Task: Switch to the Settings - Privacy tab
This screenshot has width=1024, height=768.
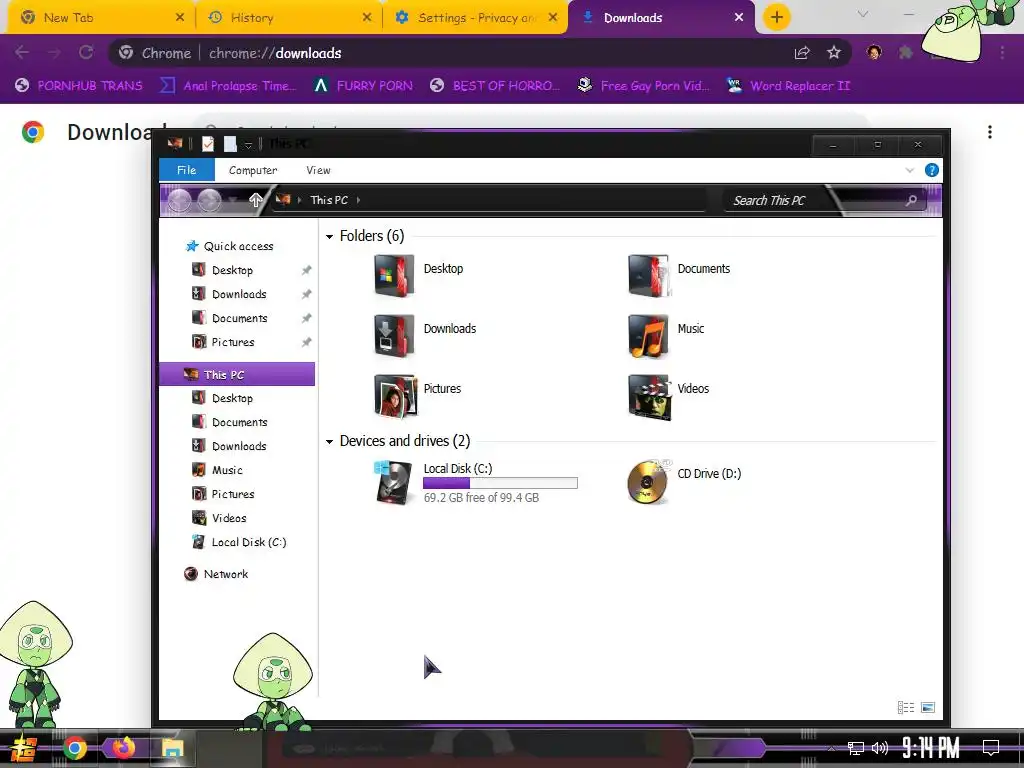Action: [476, 18]
